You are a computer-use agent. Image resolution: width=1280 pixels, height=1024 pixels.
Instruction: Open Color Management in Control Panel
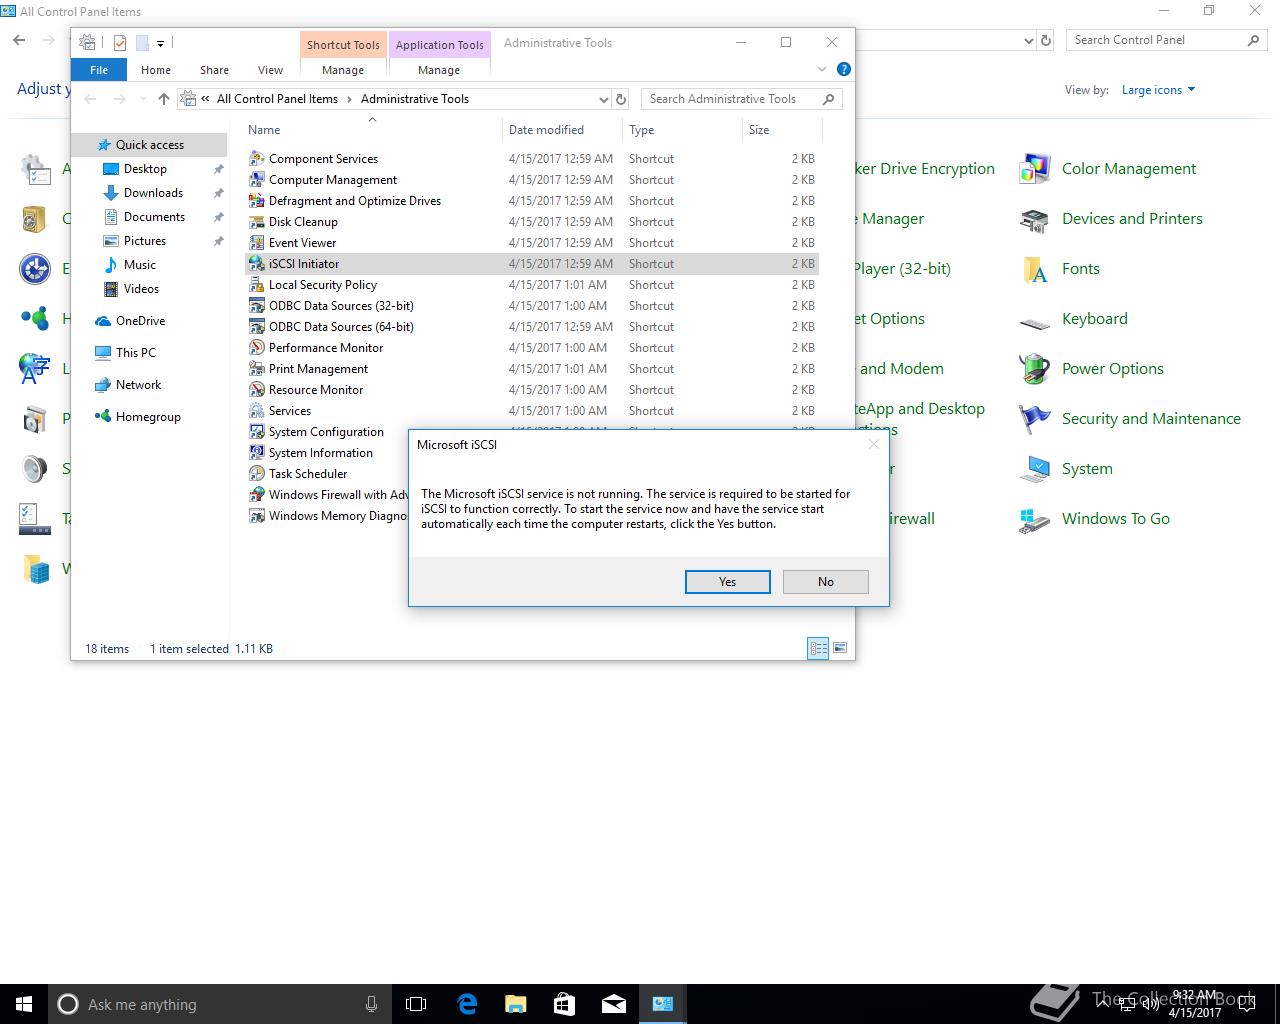tap(1108, 169)
